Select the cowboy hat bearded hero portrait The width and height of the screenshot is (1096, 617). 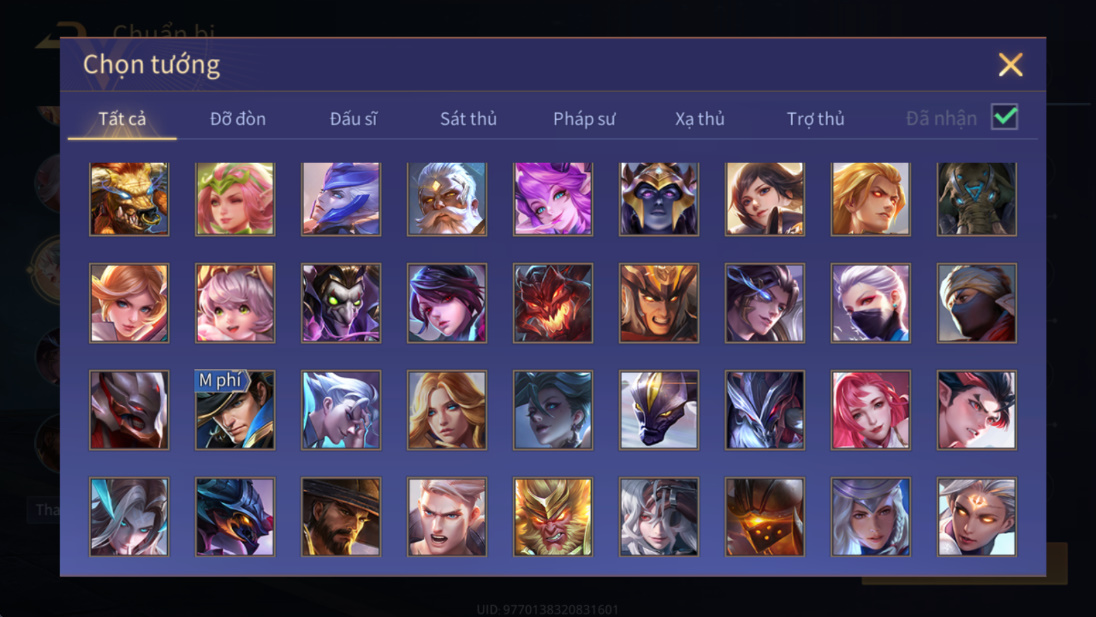tap(341, 517)
